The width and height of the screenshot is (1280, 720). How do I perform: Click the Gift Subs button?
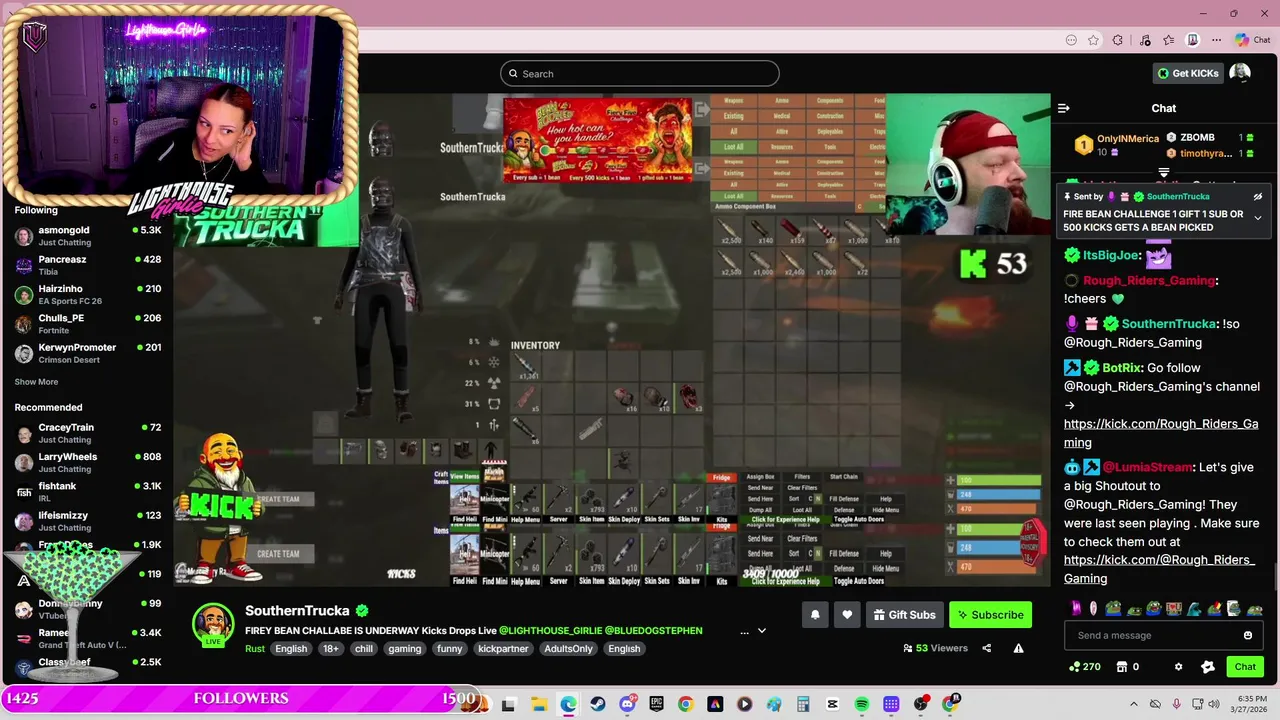point(904,615)
